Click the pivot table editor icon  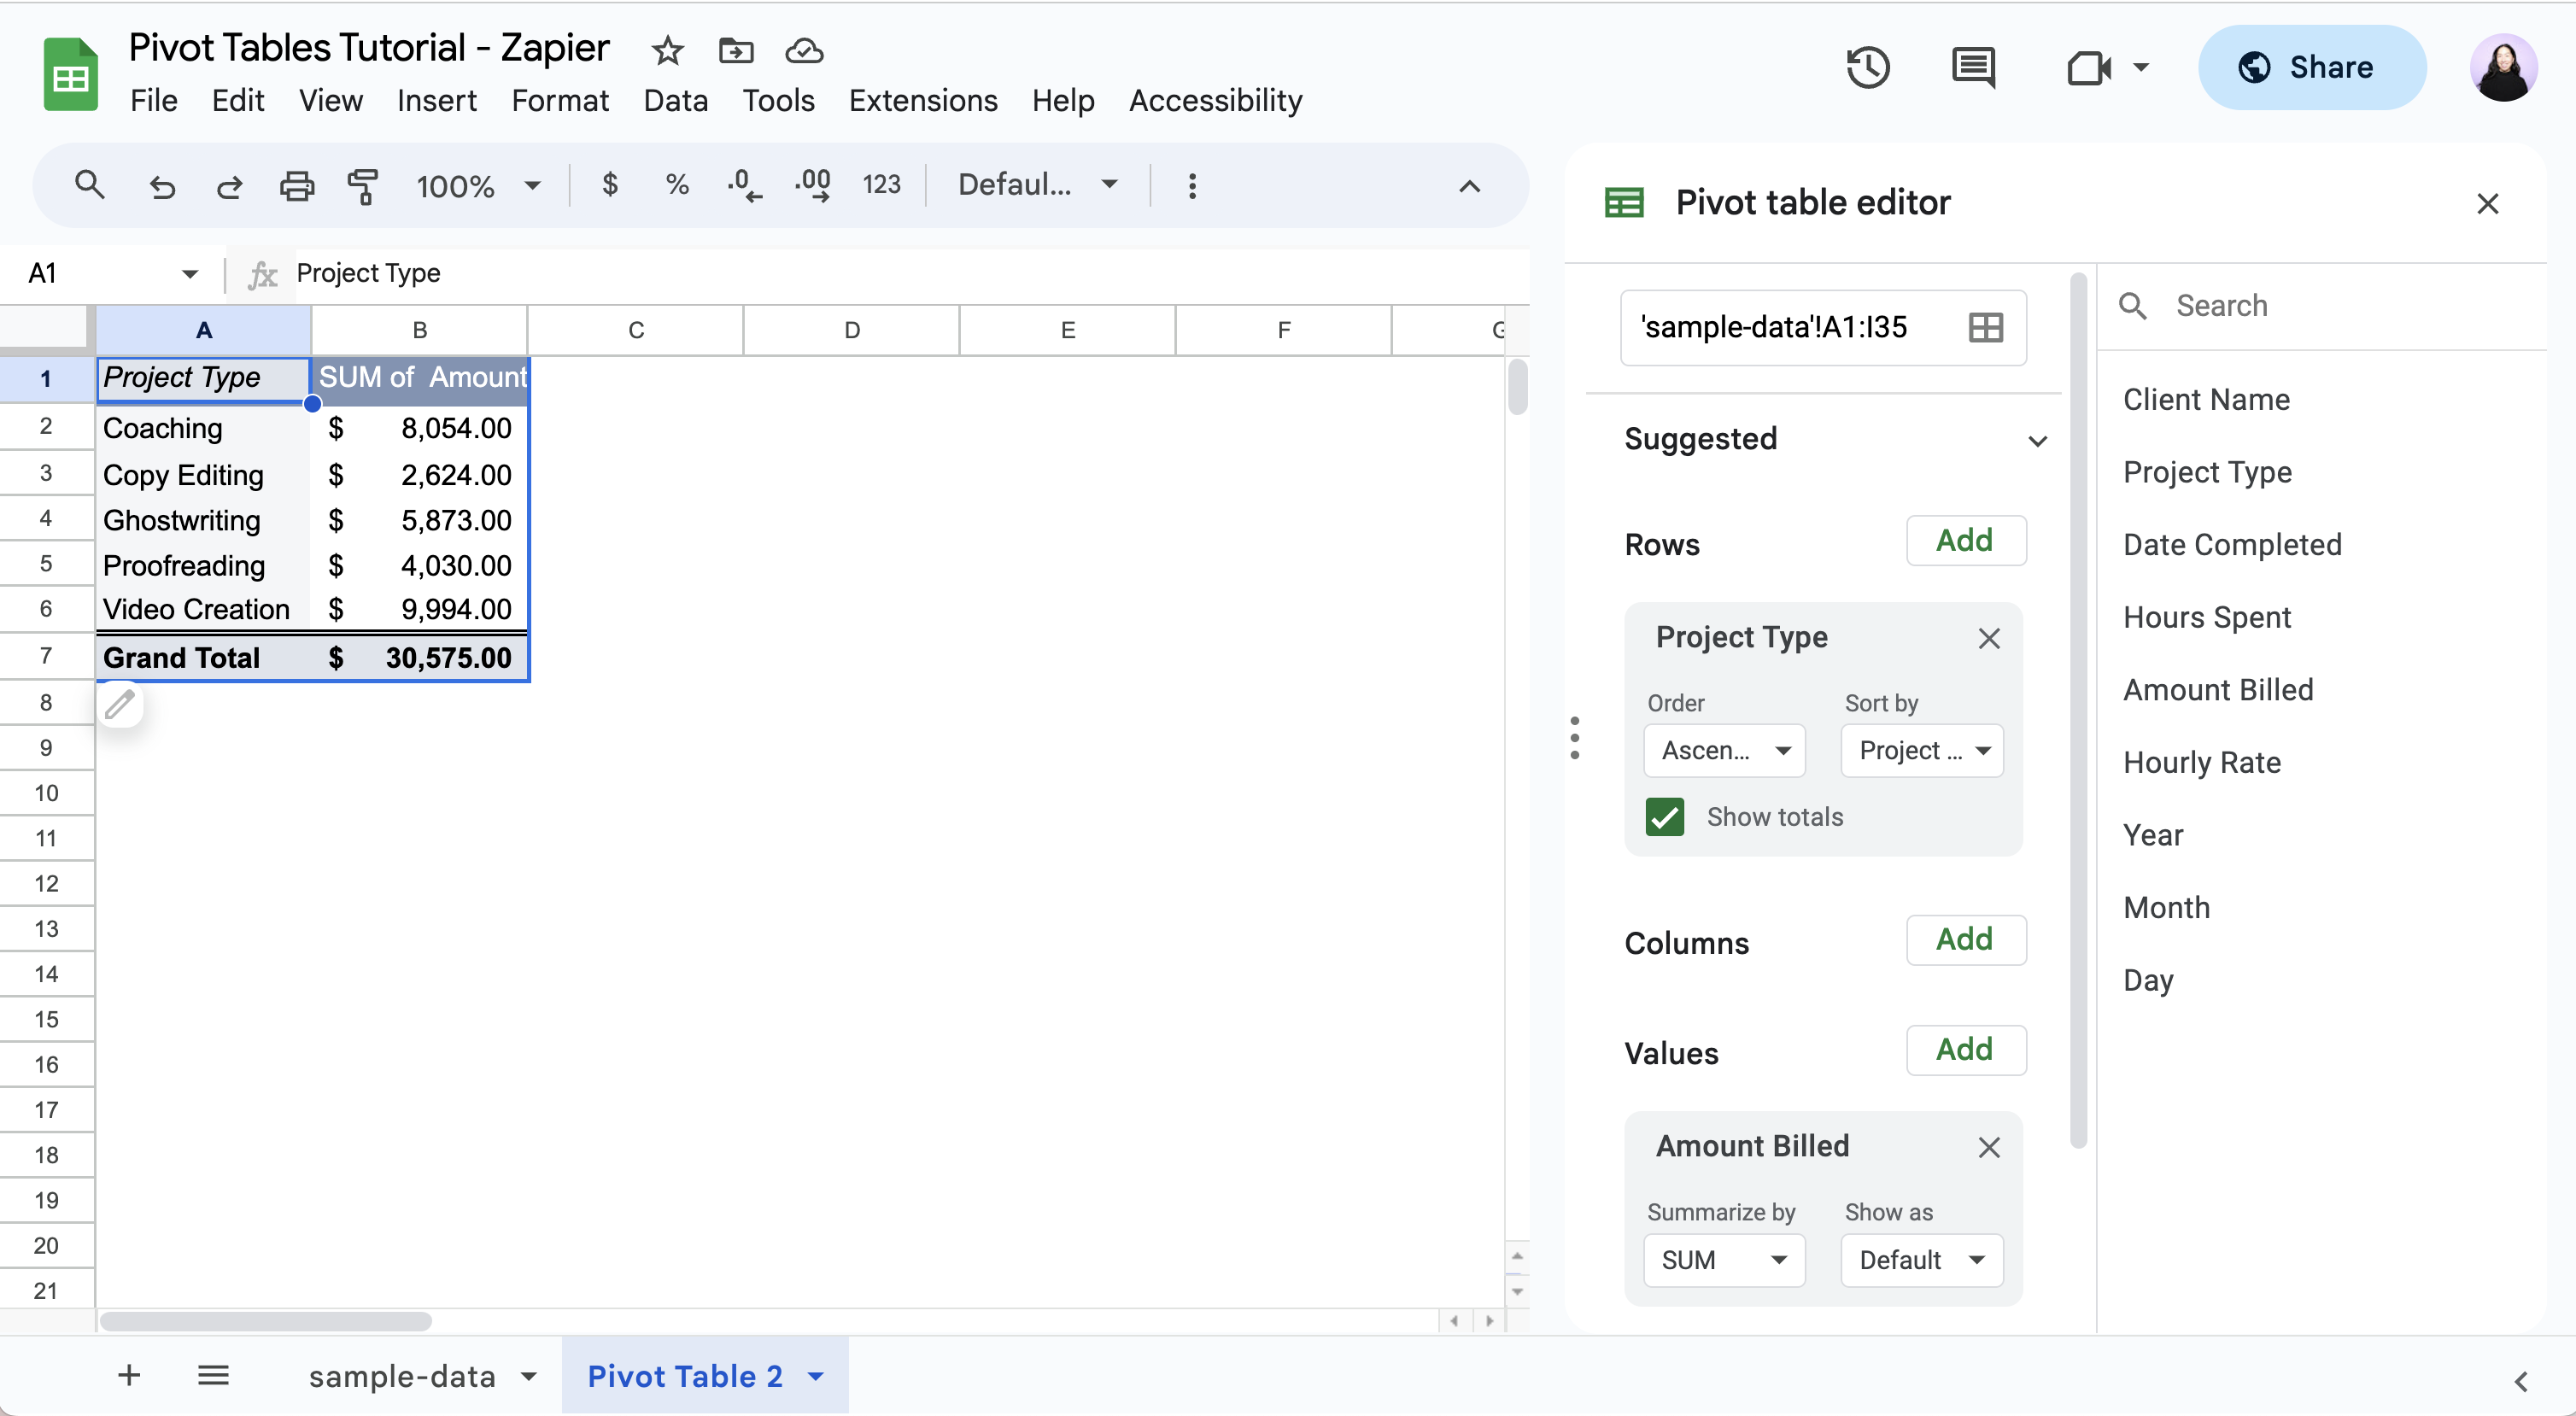pos(1620,202)
